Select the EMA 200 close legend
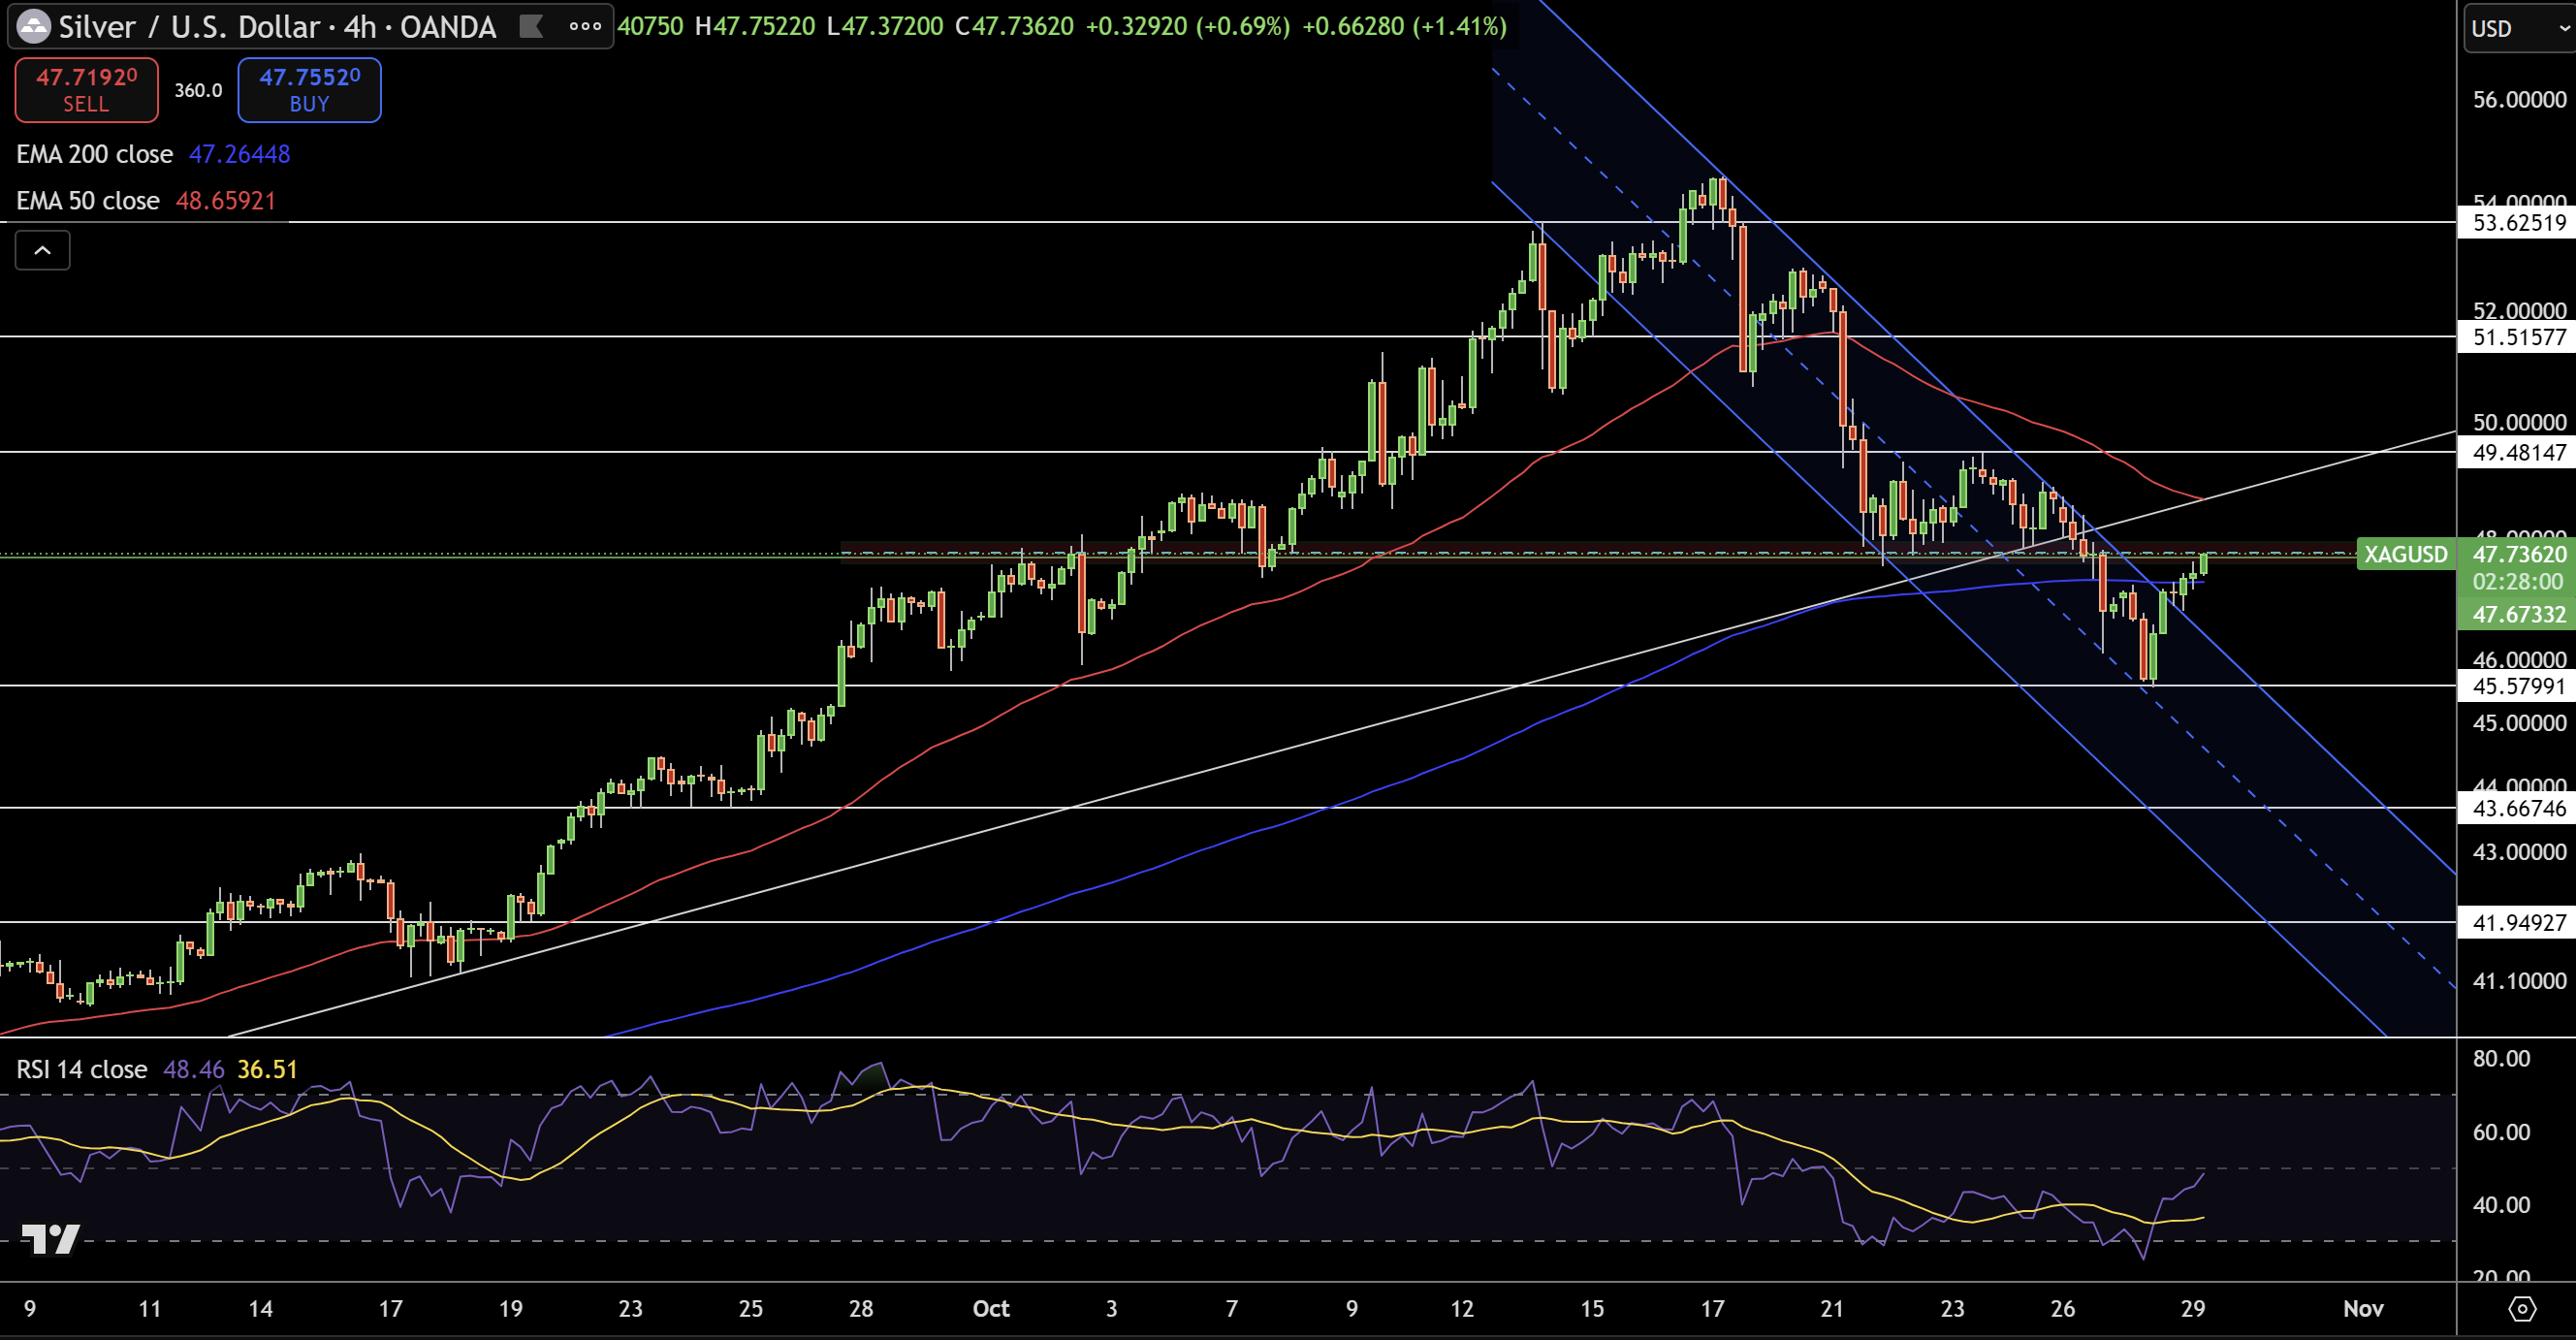Viewport: 2576px width, 1340px height. tap(95, 154)
